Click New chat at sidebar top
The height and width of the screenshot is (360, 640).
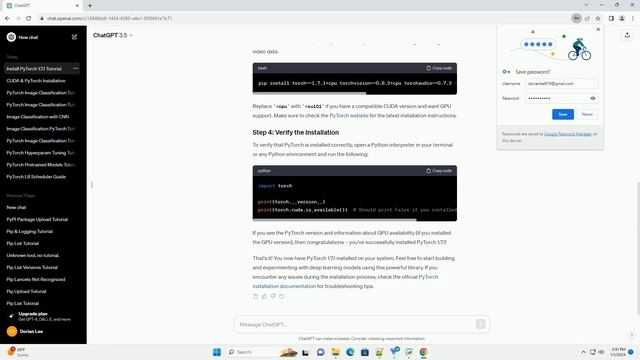tap(28, 37)
